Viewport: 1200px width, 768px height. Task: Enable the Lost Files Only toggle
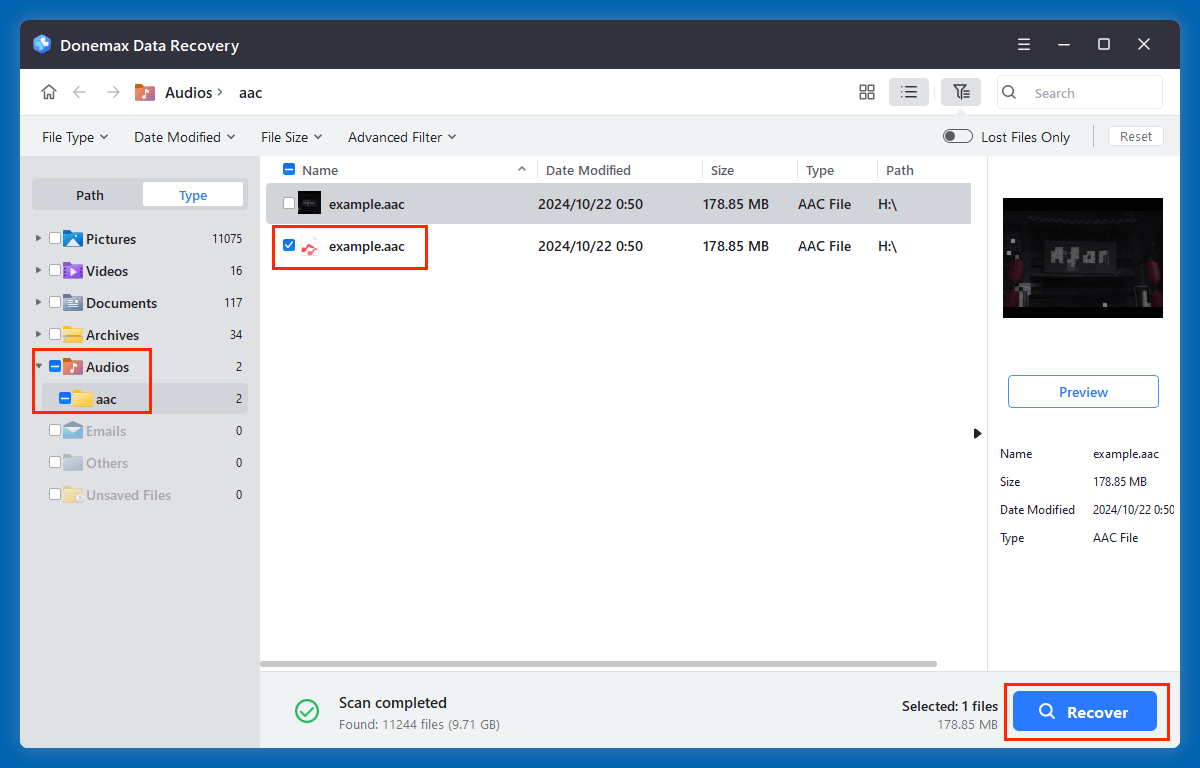pyautogui.click(x=957, y=136)
